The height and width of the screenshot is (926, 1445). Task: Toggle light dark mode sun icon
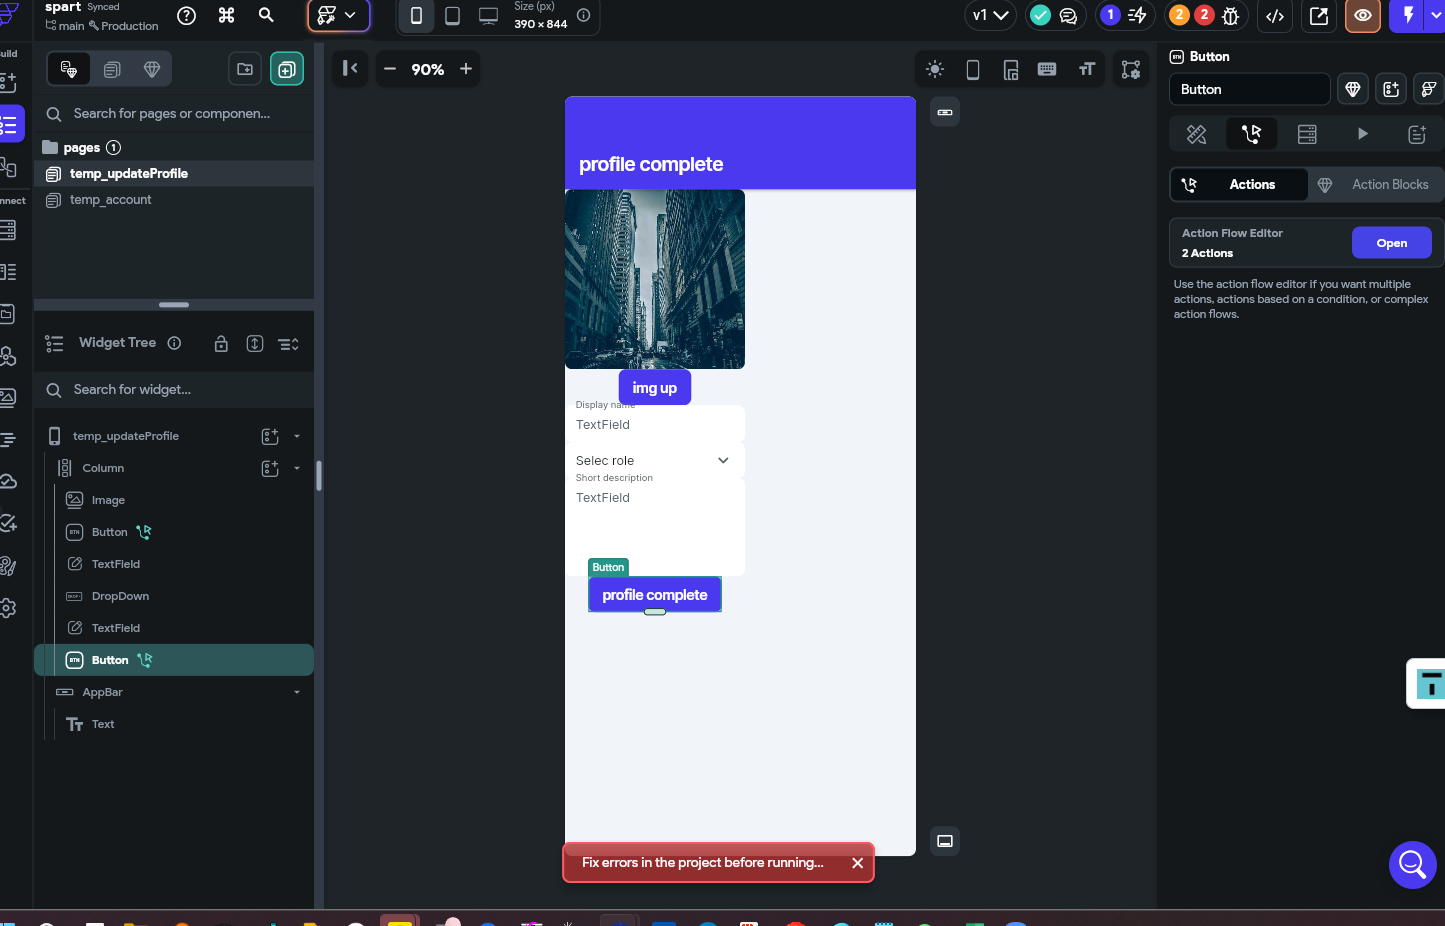click(x=935, y=69)
